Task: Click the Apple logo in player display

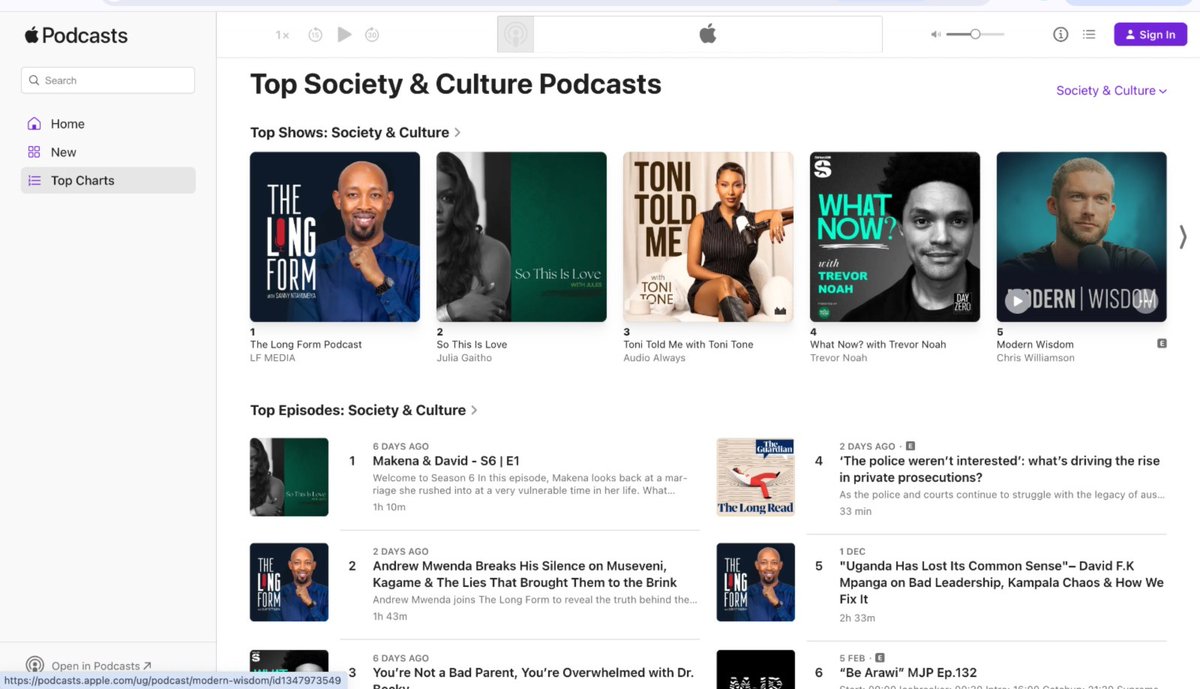Action: click(708, 35)
